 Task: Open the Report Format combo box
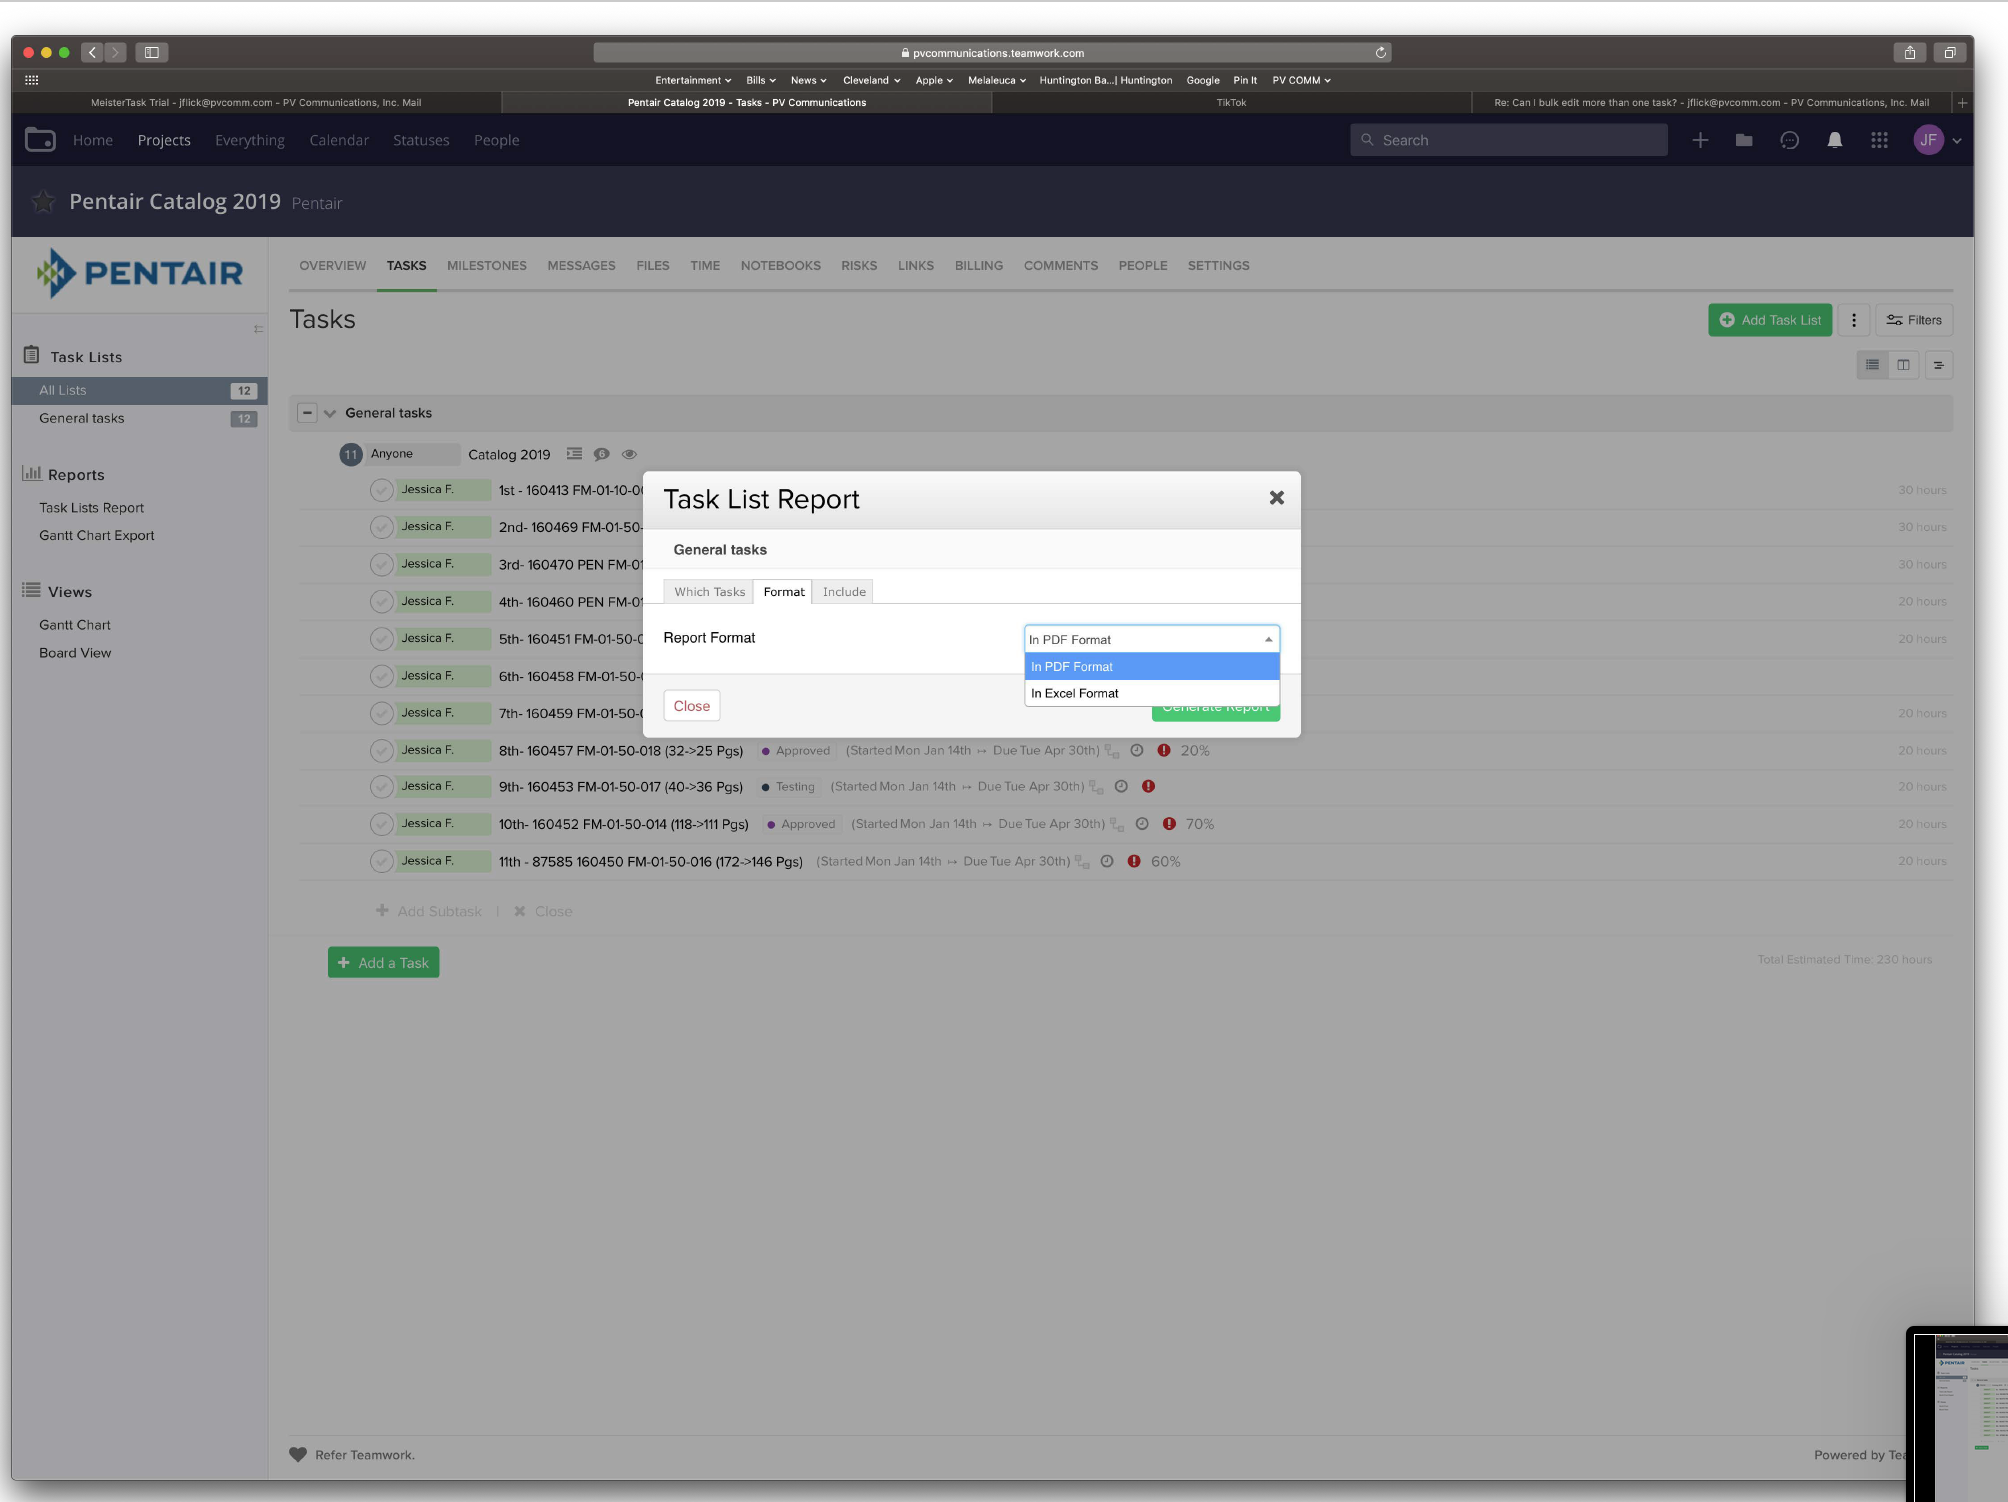tap(1151, 639)
